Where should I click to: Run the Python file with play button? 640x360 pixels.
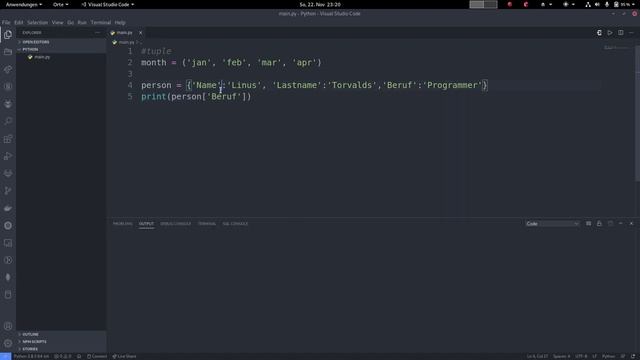point(610,33)
